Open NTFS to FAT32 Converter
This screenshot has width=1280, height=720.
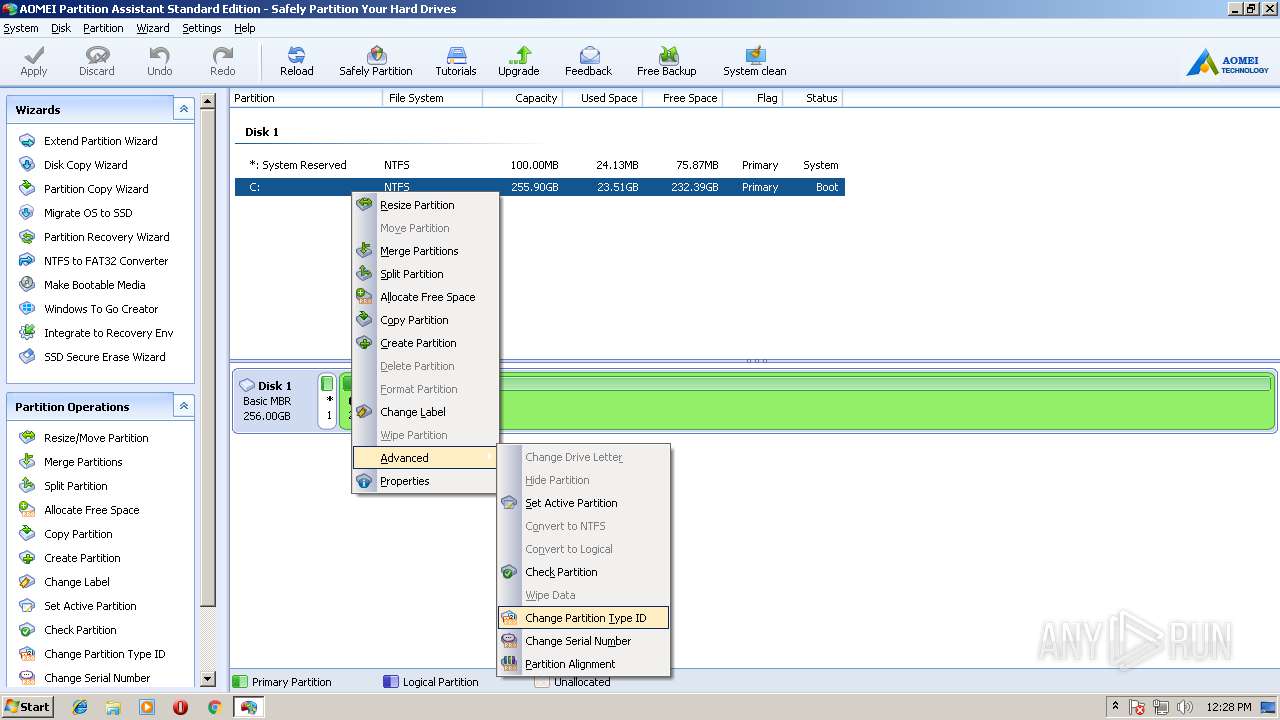(105, 261)
